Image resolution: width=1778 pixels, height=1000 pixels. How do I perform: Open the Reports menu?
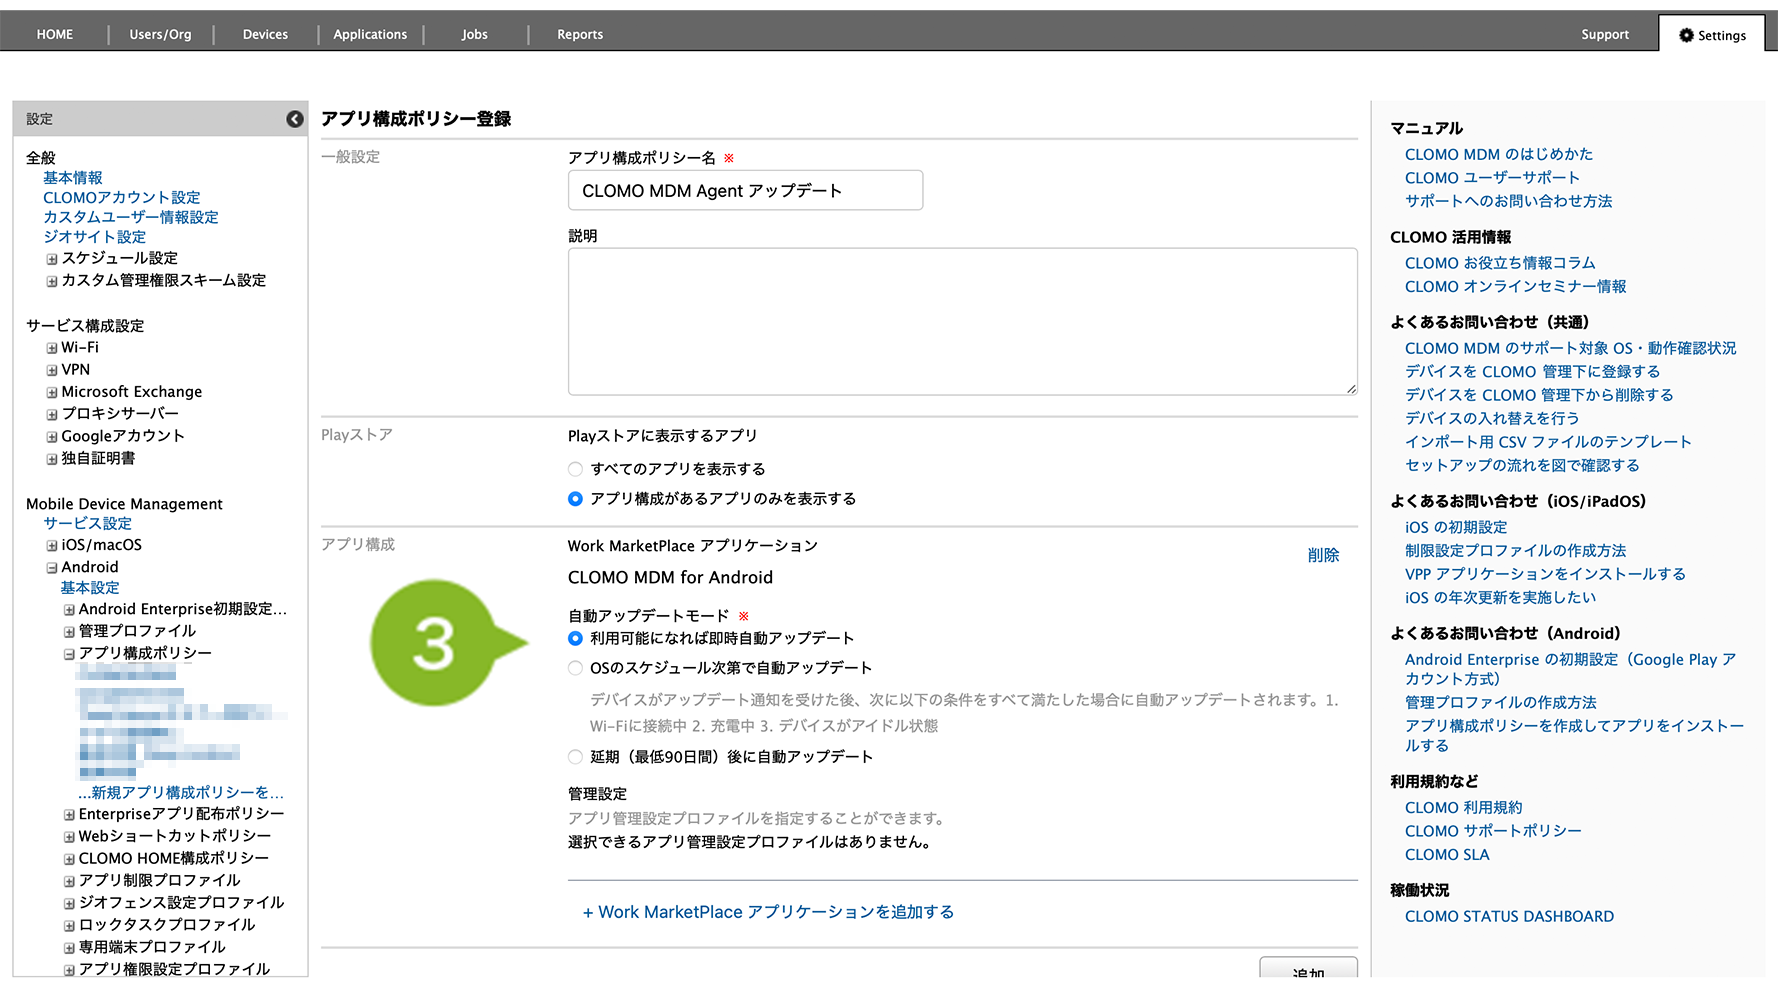pos(580,34)
